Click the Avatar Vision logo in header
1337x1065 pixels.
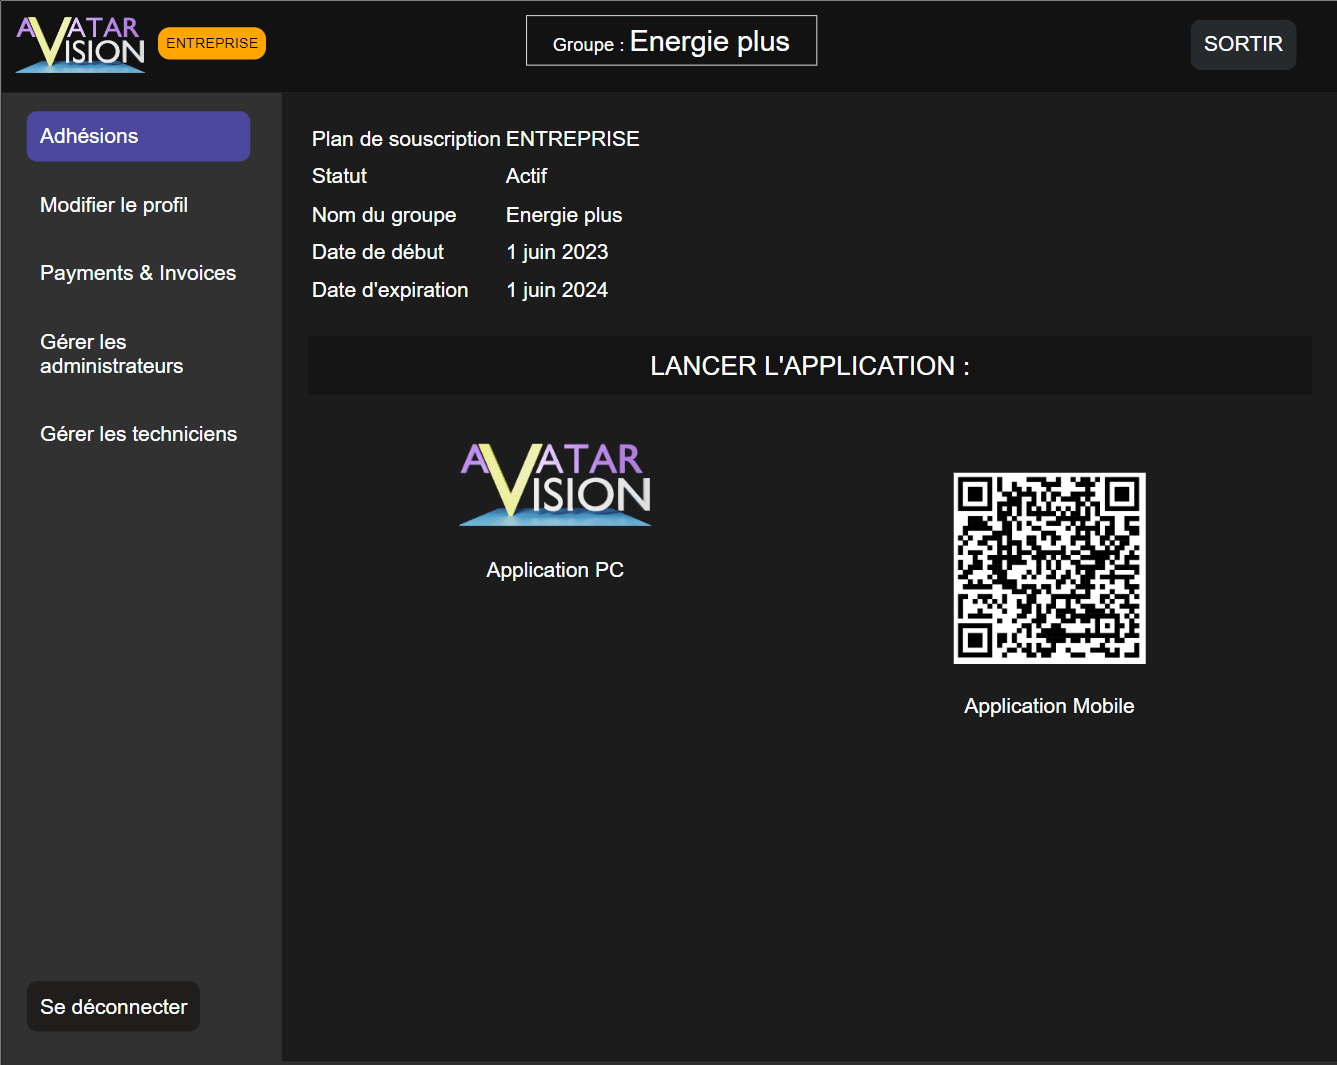81,45
